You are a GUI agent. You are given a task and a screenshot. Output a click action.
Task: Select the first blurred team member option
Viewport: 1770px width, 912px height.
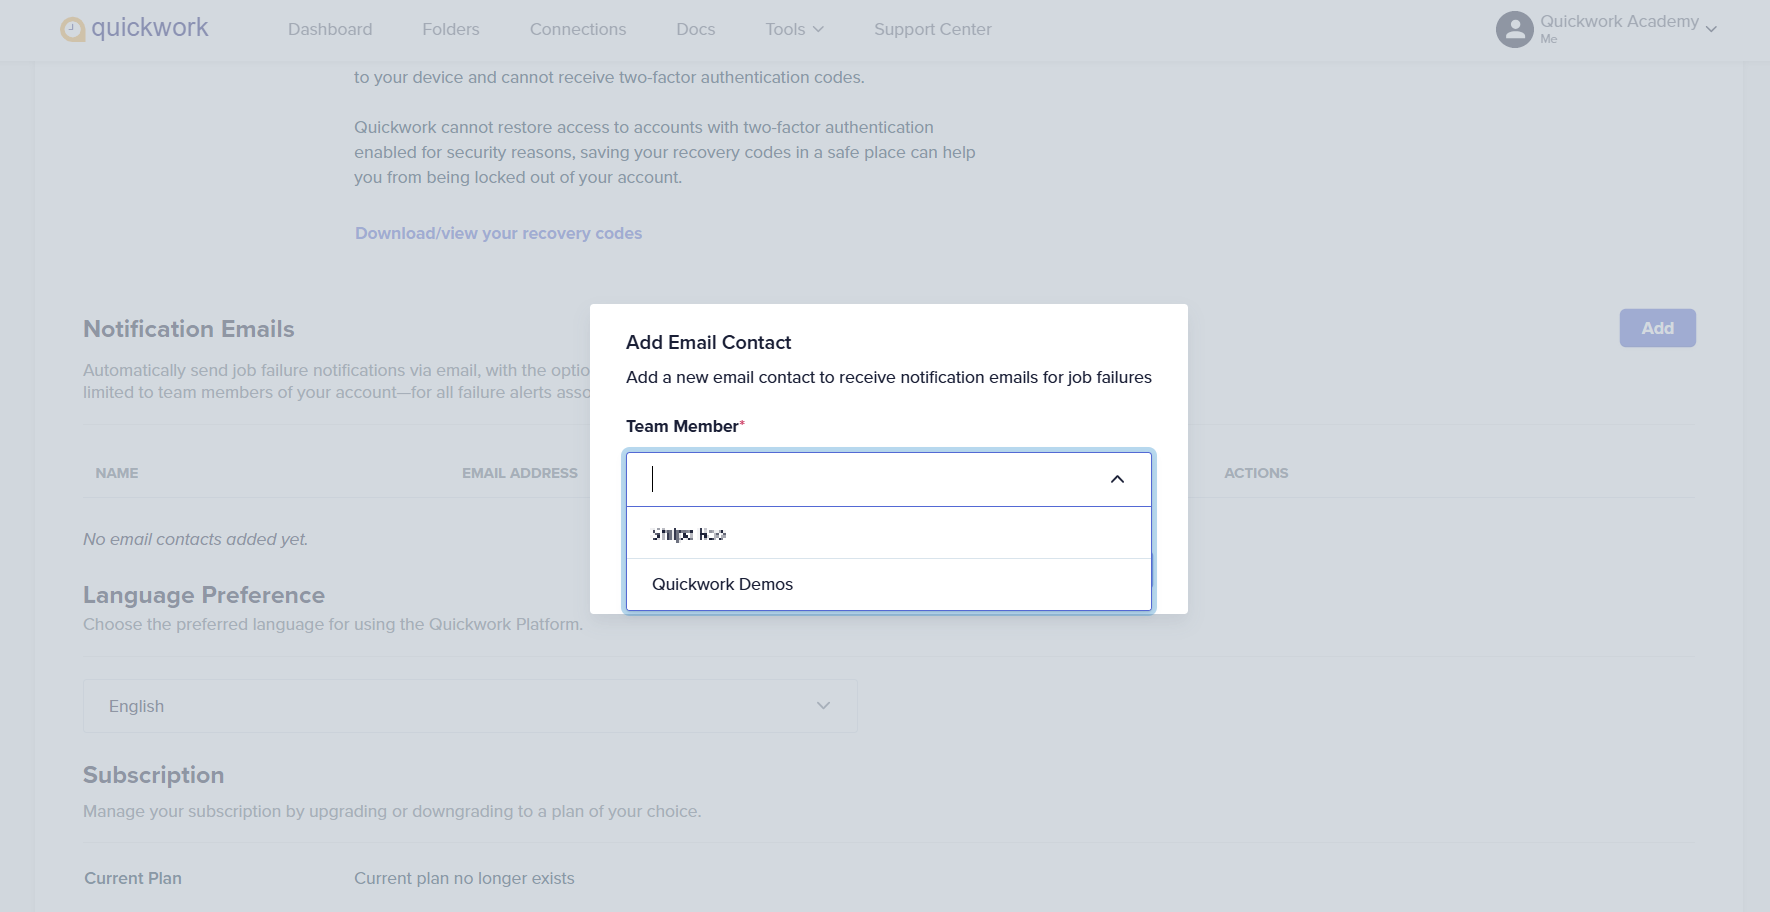point(888,534)
